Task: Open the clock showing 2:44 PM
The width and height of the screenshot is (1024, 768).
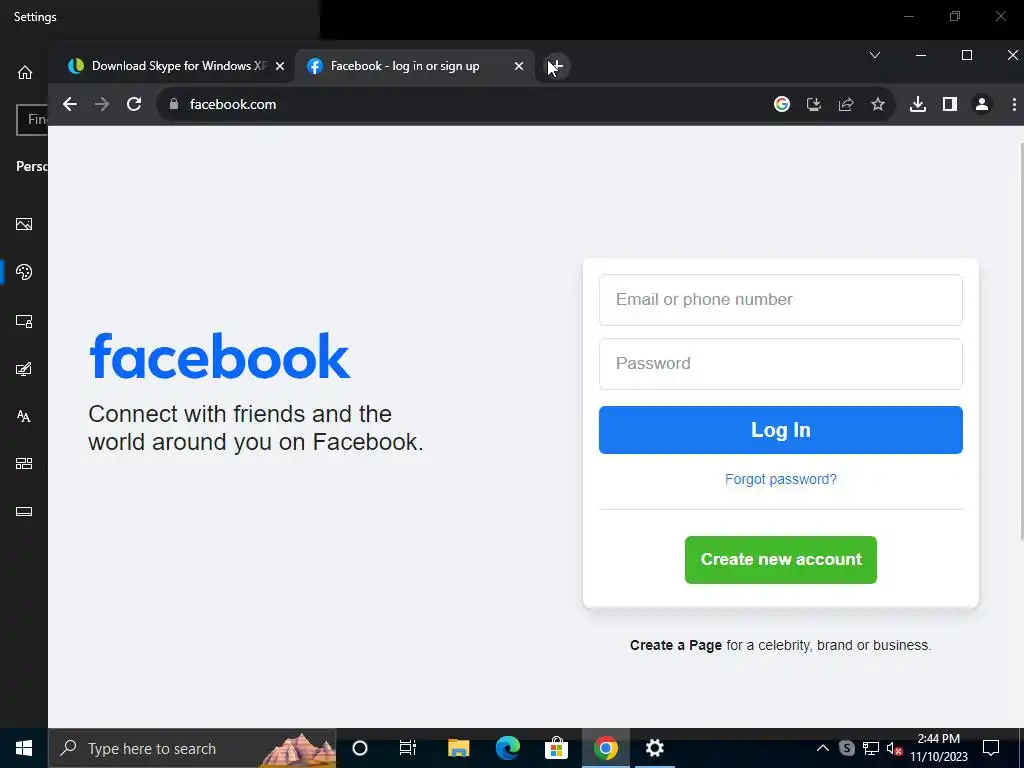Action: tap(938, 748)
